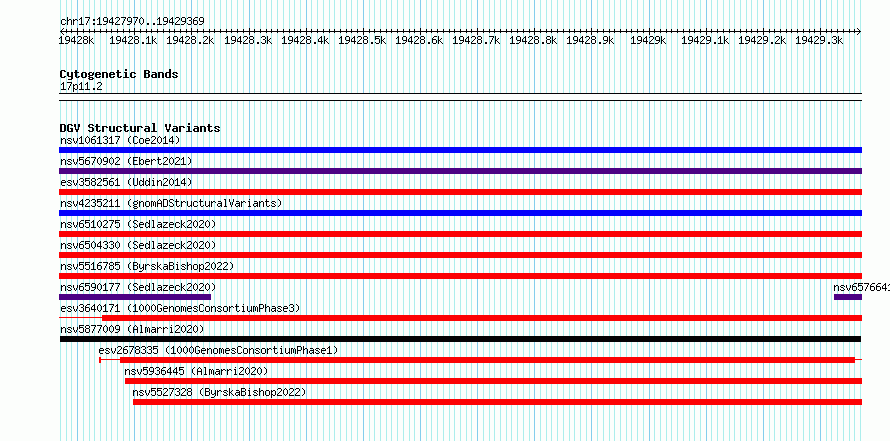Click the 17p11.2 band label
This screenshot has height=441, width=890.
pyautogui.click(x=81, y=87)
